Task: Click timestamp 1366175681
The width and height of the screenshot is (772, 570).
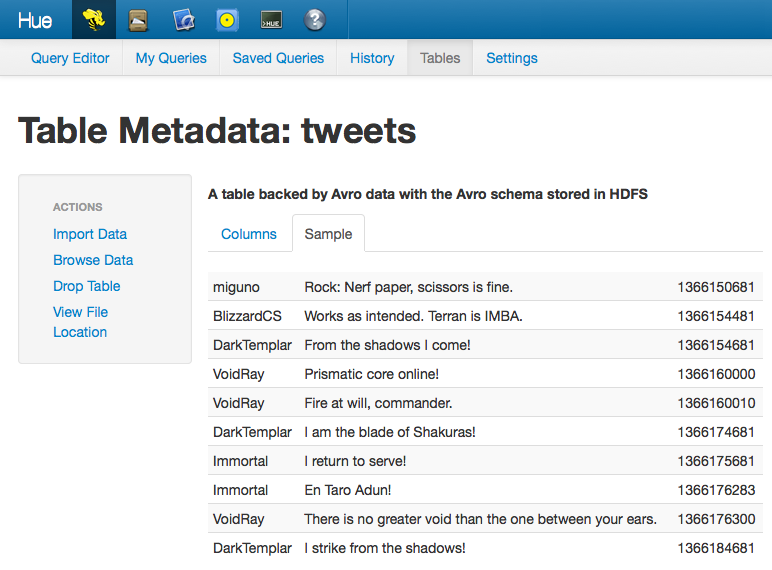Action: click(x=716, y=461)
